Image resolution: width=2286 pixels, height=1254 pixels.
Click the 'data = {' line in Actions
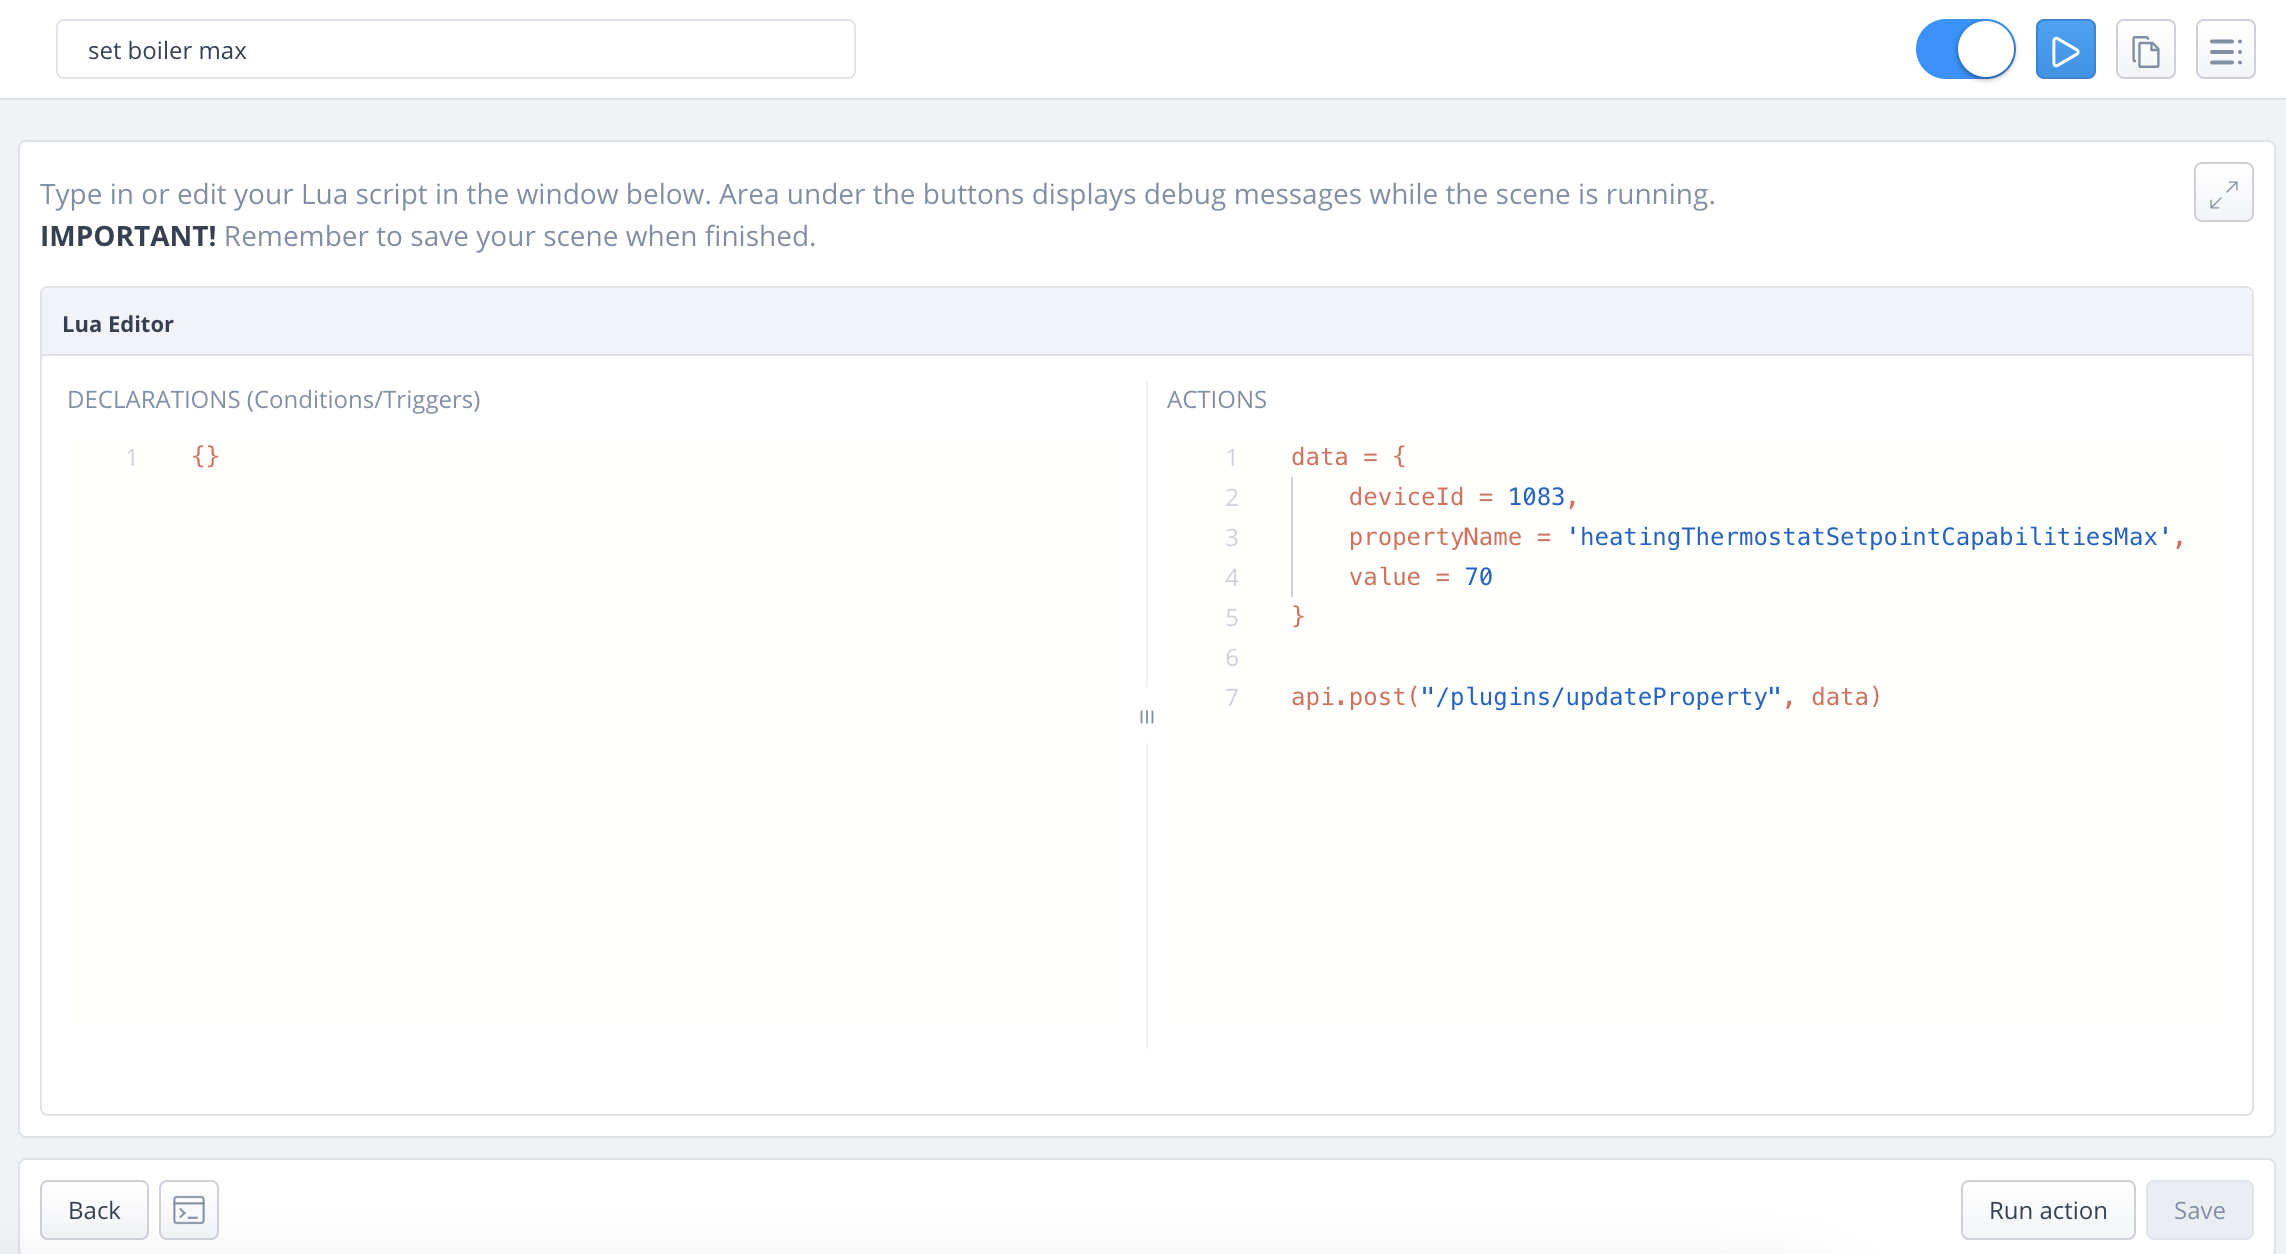pyautogui.click(x=1348, y=457)
